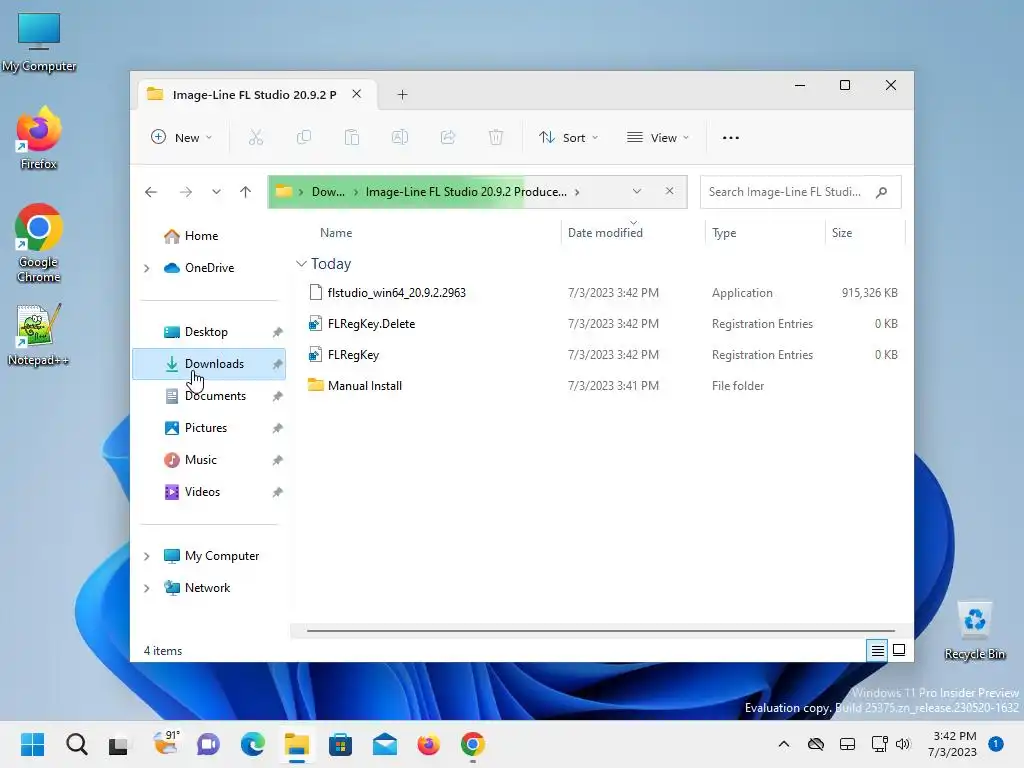Open Firefox desktop shortcut
Screen dimensions: 1024x768
coord(39,138)
